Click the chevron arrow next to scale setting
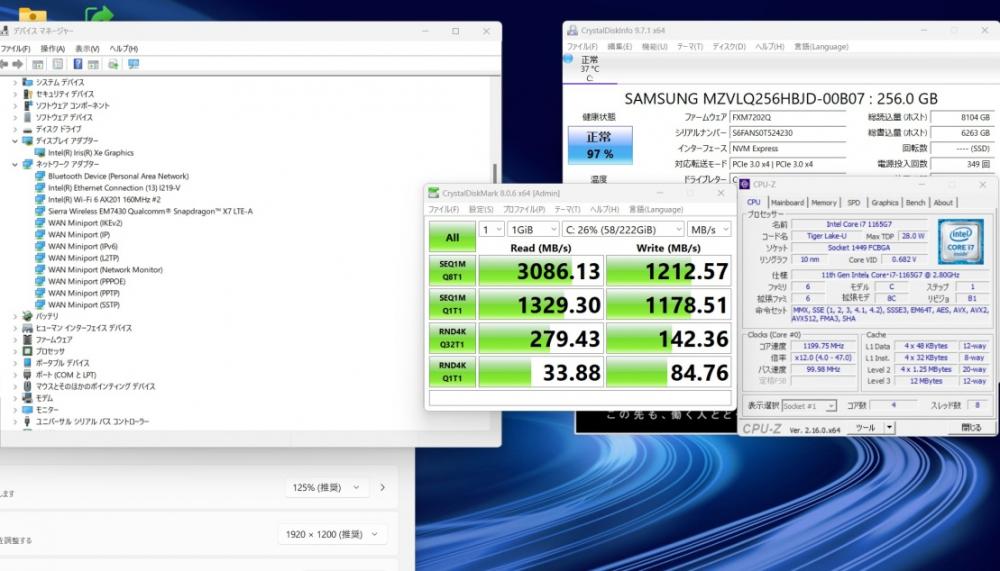 383,487
